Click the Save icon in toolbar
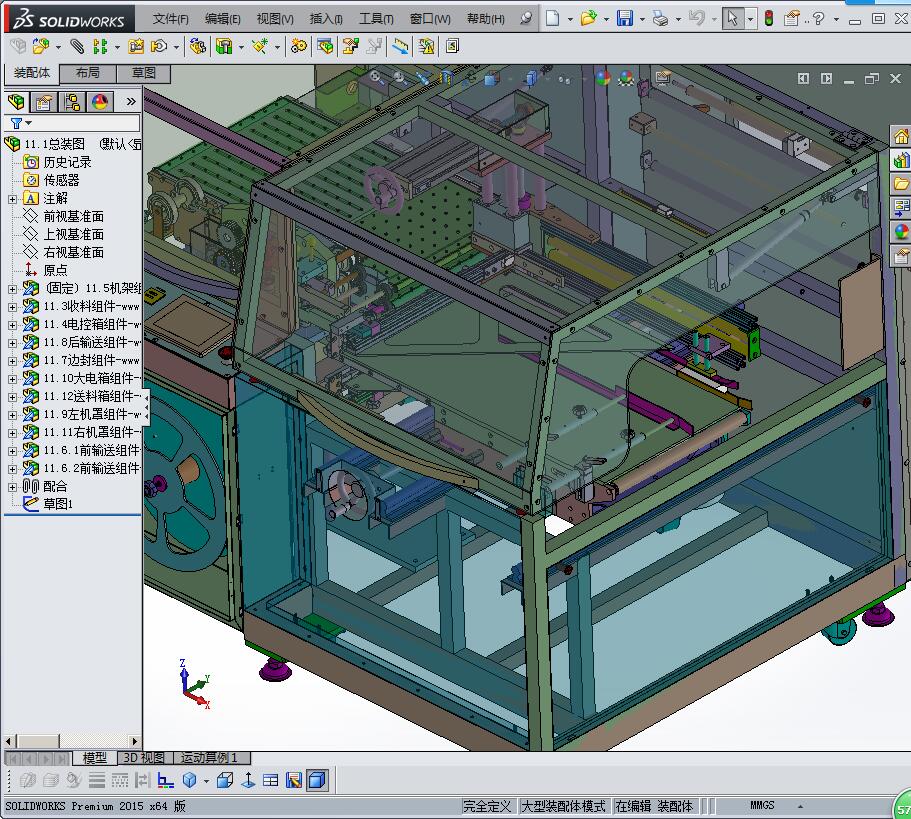The image size is (911, 819). (624, 18)
